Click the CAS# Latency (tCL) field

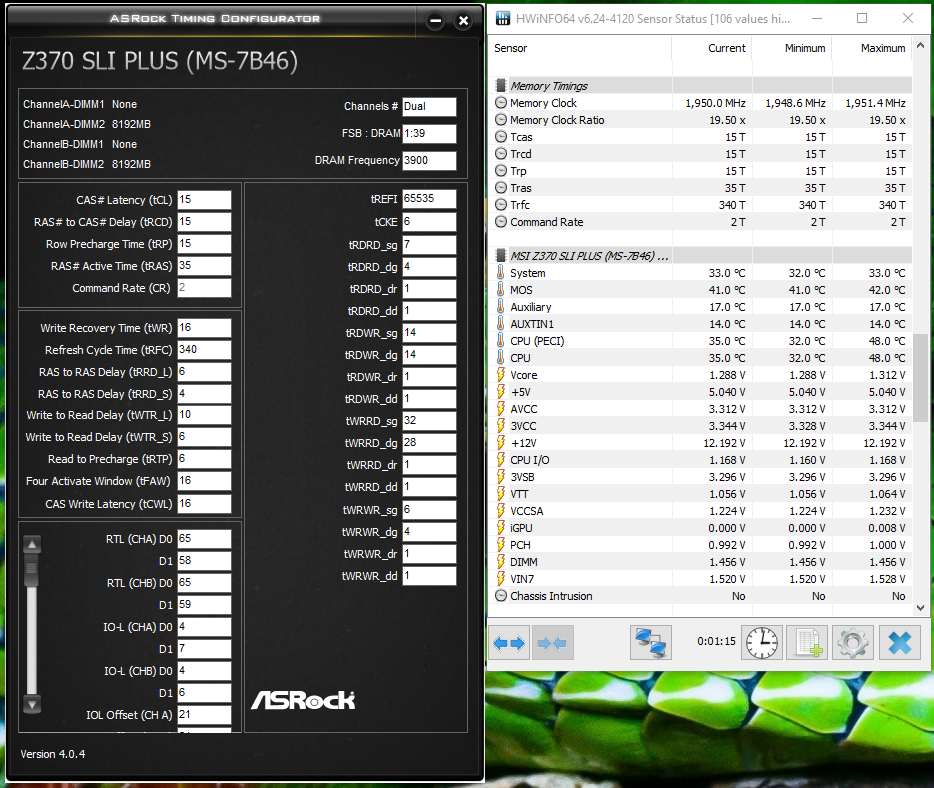(x=204, y=200)
